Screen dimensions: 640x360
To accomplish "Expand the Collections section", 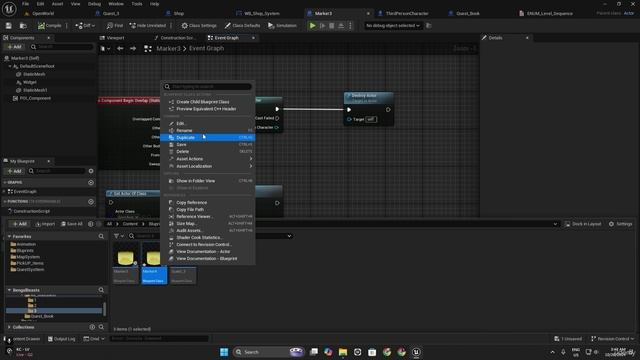I will pos(9,327).
